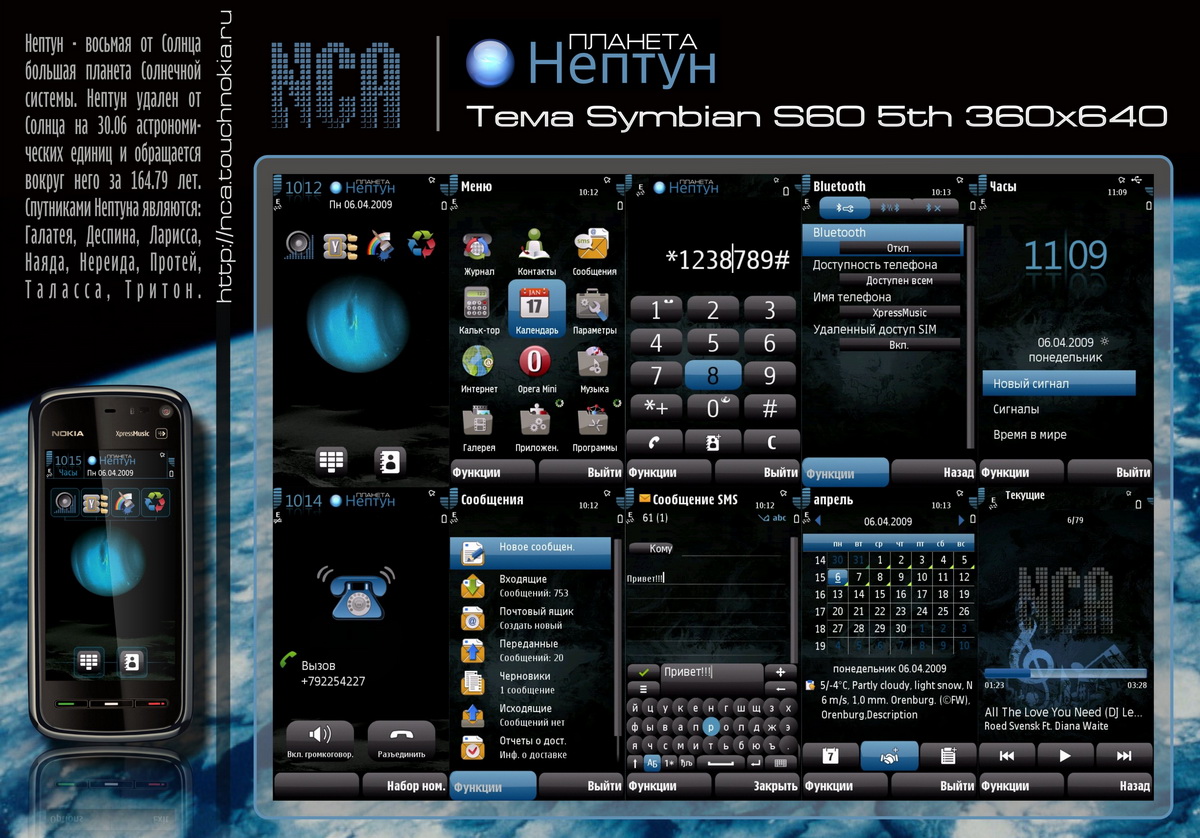Launch Opera Mini icon
The width and height of the screenshot is (1200, 838).
(537, 361)
